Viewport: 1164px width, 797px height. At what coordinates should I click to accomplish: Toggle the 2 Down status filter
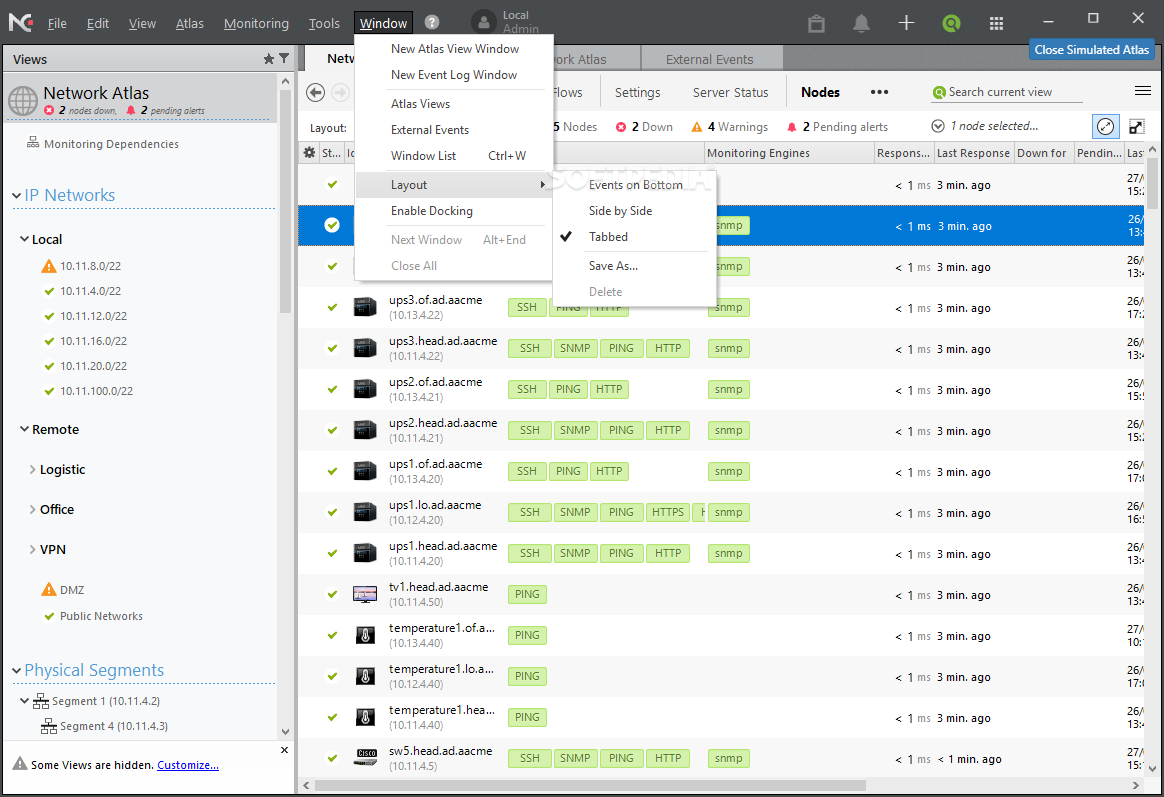(x=644, y=127)
